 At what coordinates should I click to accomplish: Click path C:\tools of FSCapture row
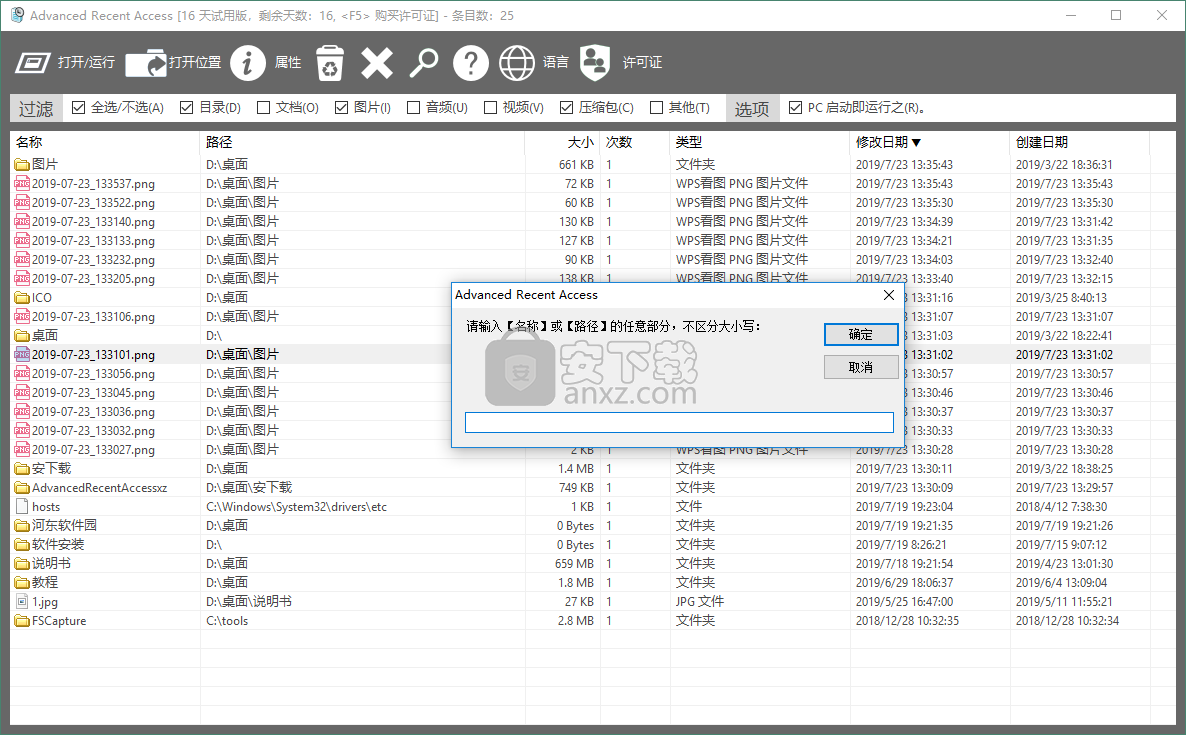tap(227, 621)
